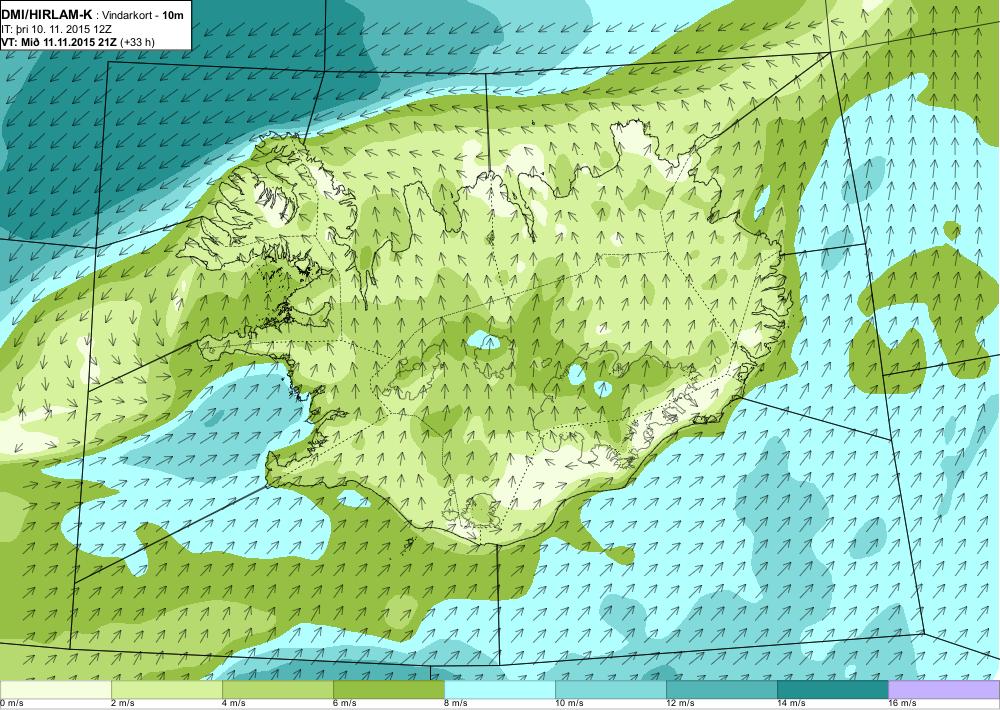Click the '10 m/s' legend label
This screenshot has width=1000, height=710.
pos(570,704)
